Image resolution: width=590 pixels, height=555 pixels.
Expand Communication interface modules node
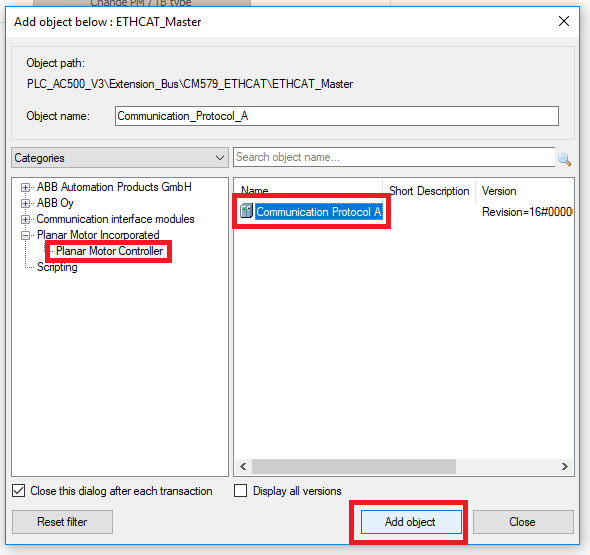coord(25,219)
